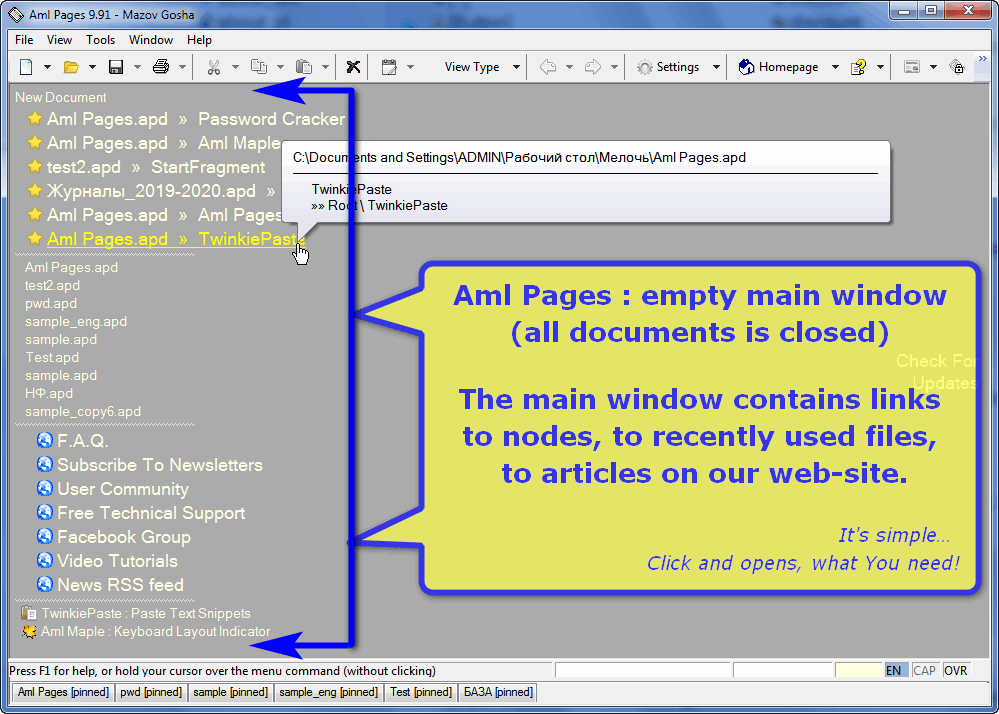
Task: Click the Paste clipboard icon
Action: coord(304,67)
